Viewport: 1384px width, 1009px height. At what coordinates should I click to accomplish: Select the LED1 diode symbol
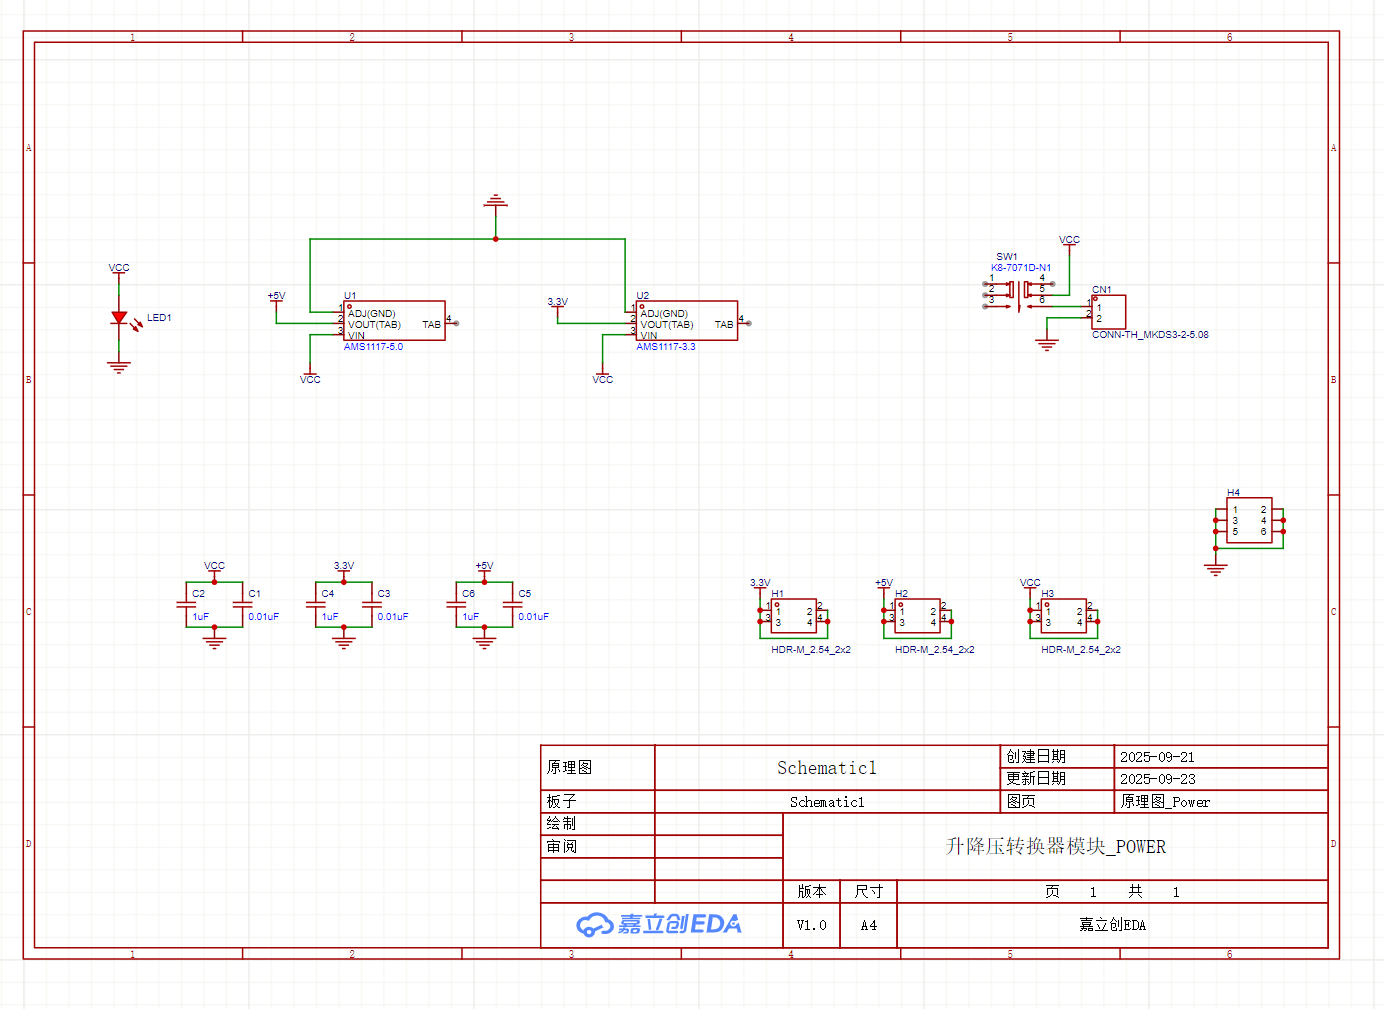pos(119,318)
